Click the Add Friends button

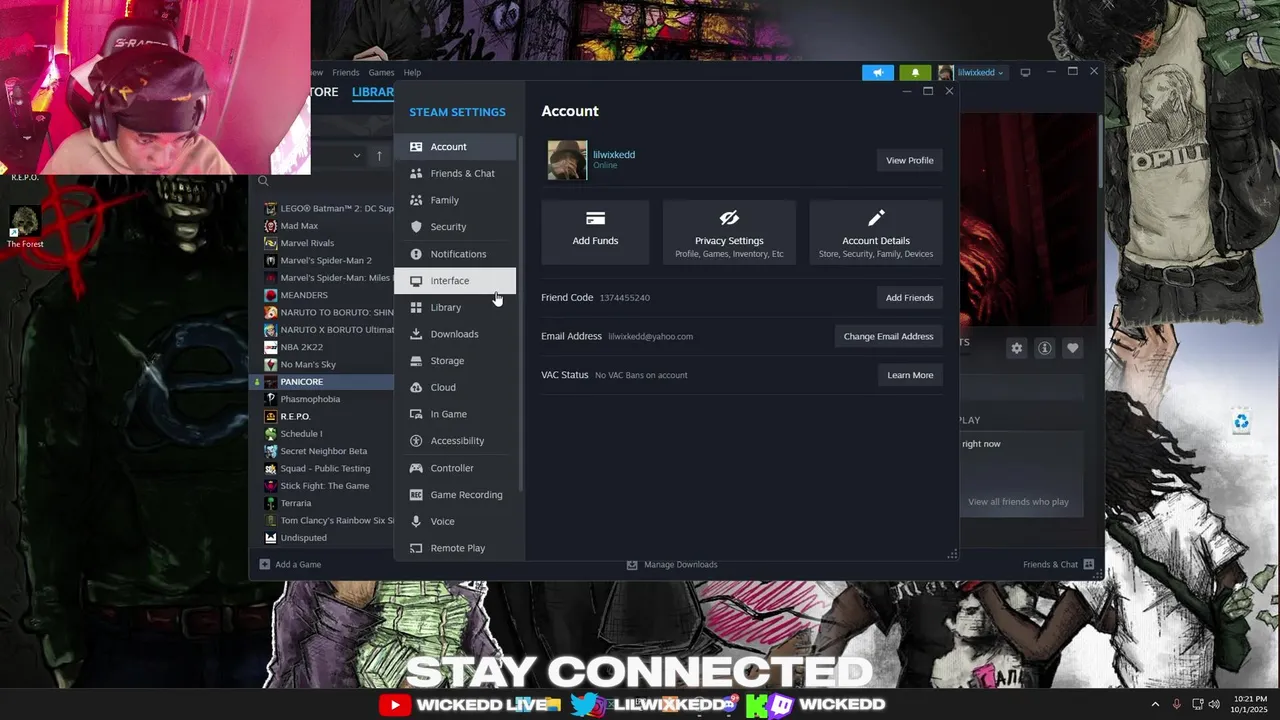click(x=909, y=298)
